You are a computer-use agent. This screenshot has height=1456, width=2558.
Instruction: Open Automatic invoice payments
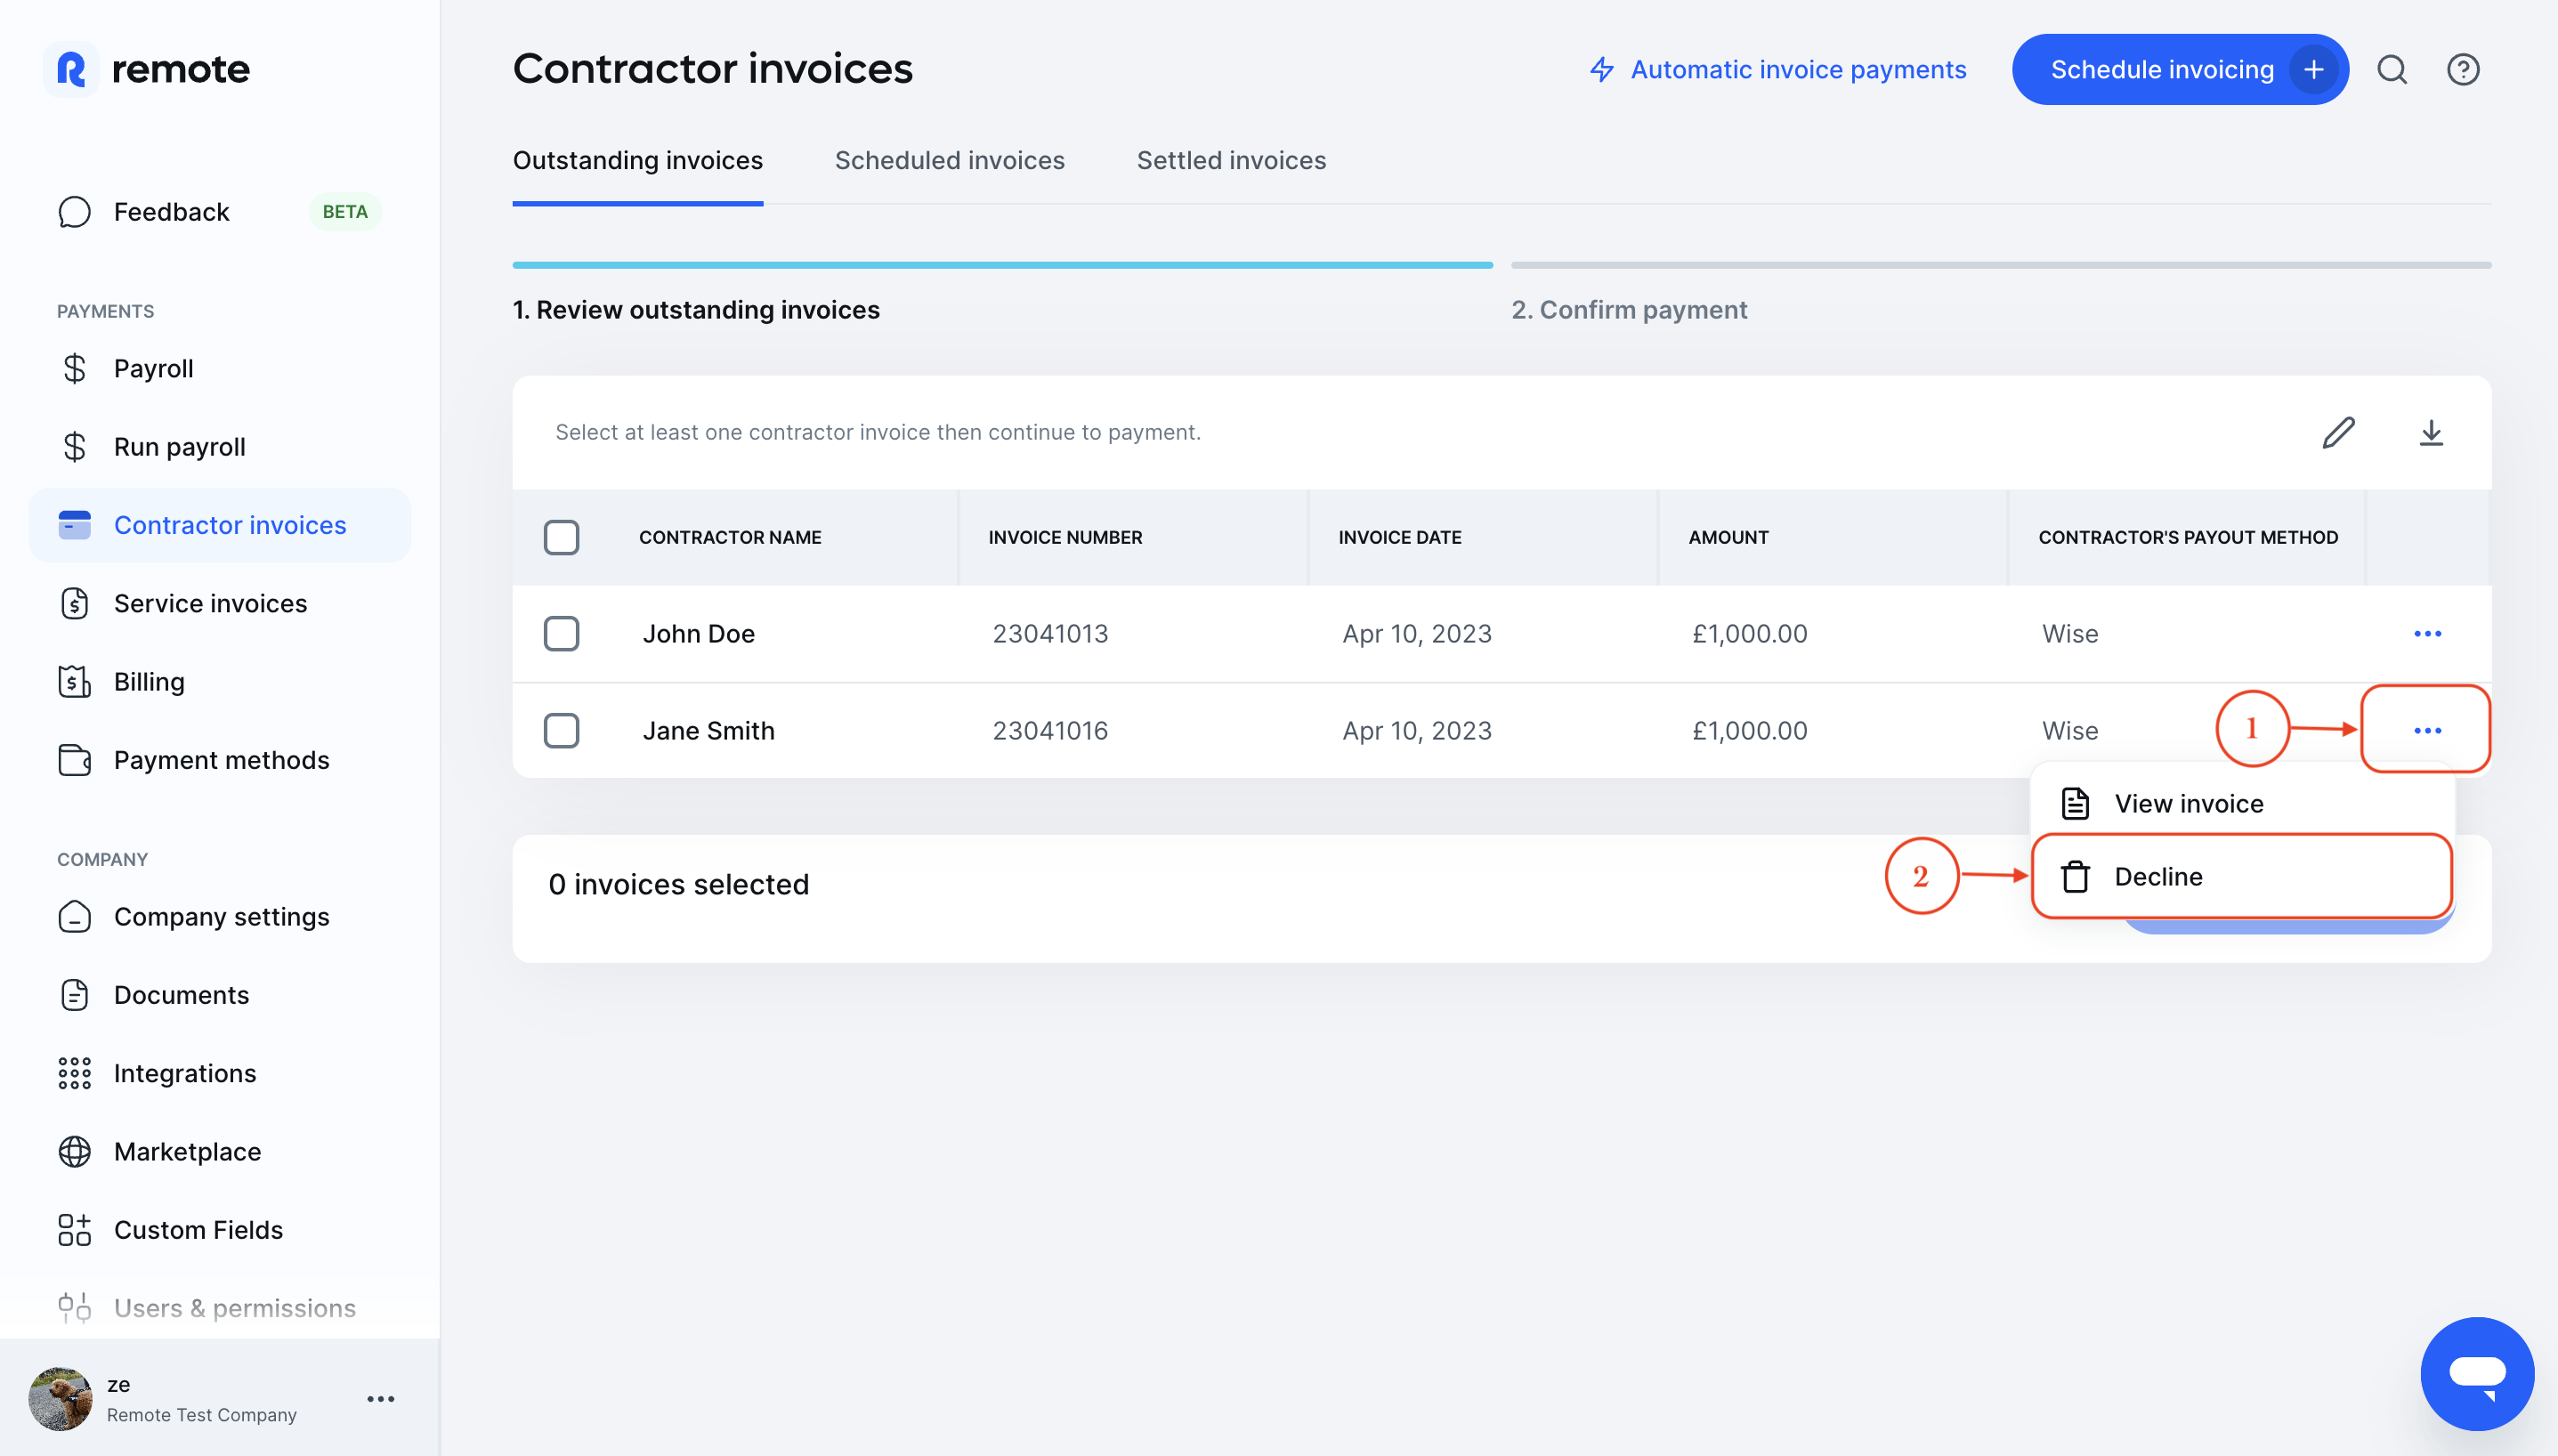pos(1797,69)
